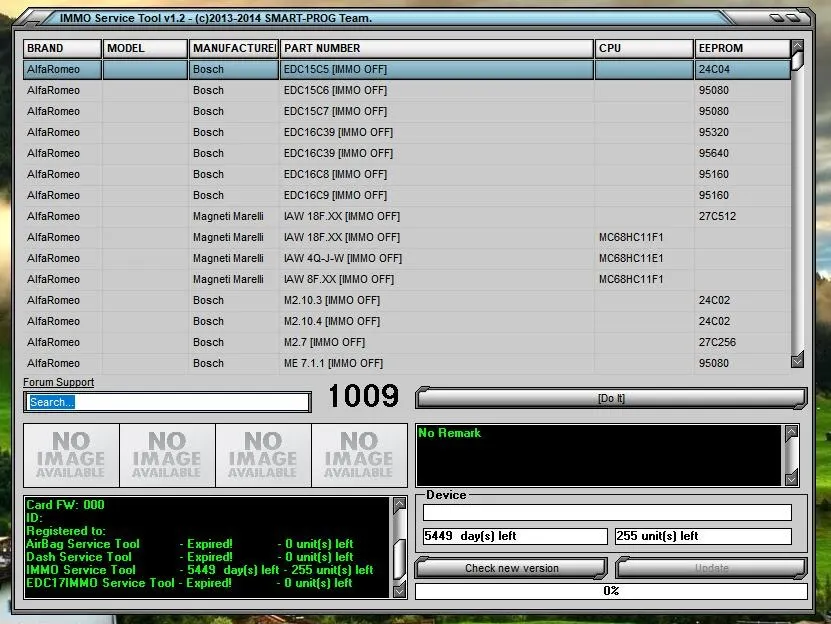Sort list by MODEL column header
The image size is (831, 624).
point(145,48)
